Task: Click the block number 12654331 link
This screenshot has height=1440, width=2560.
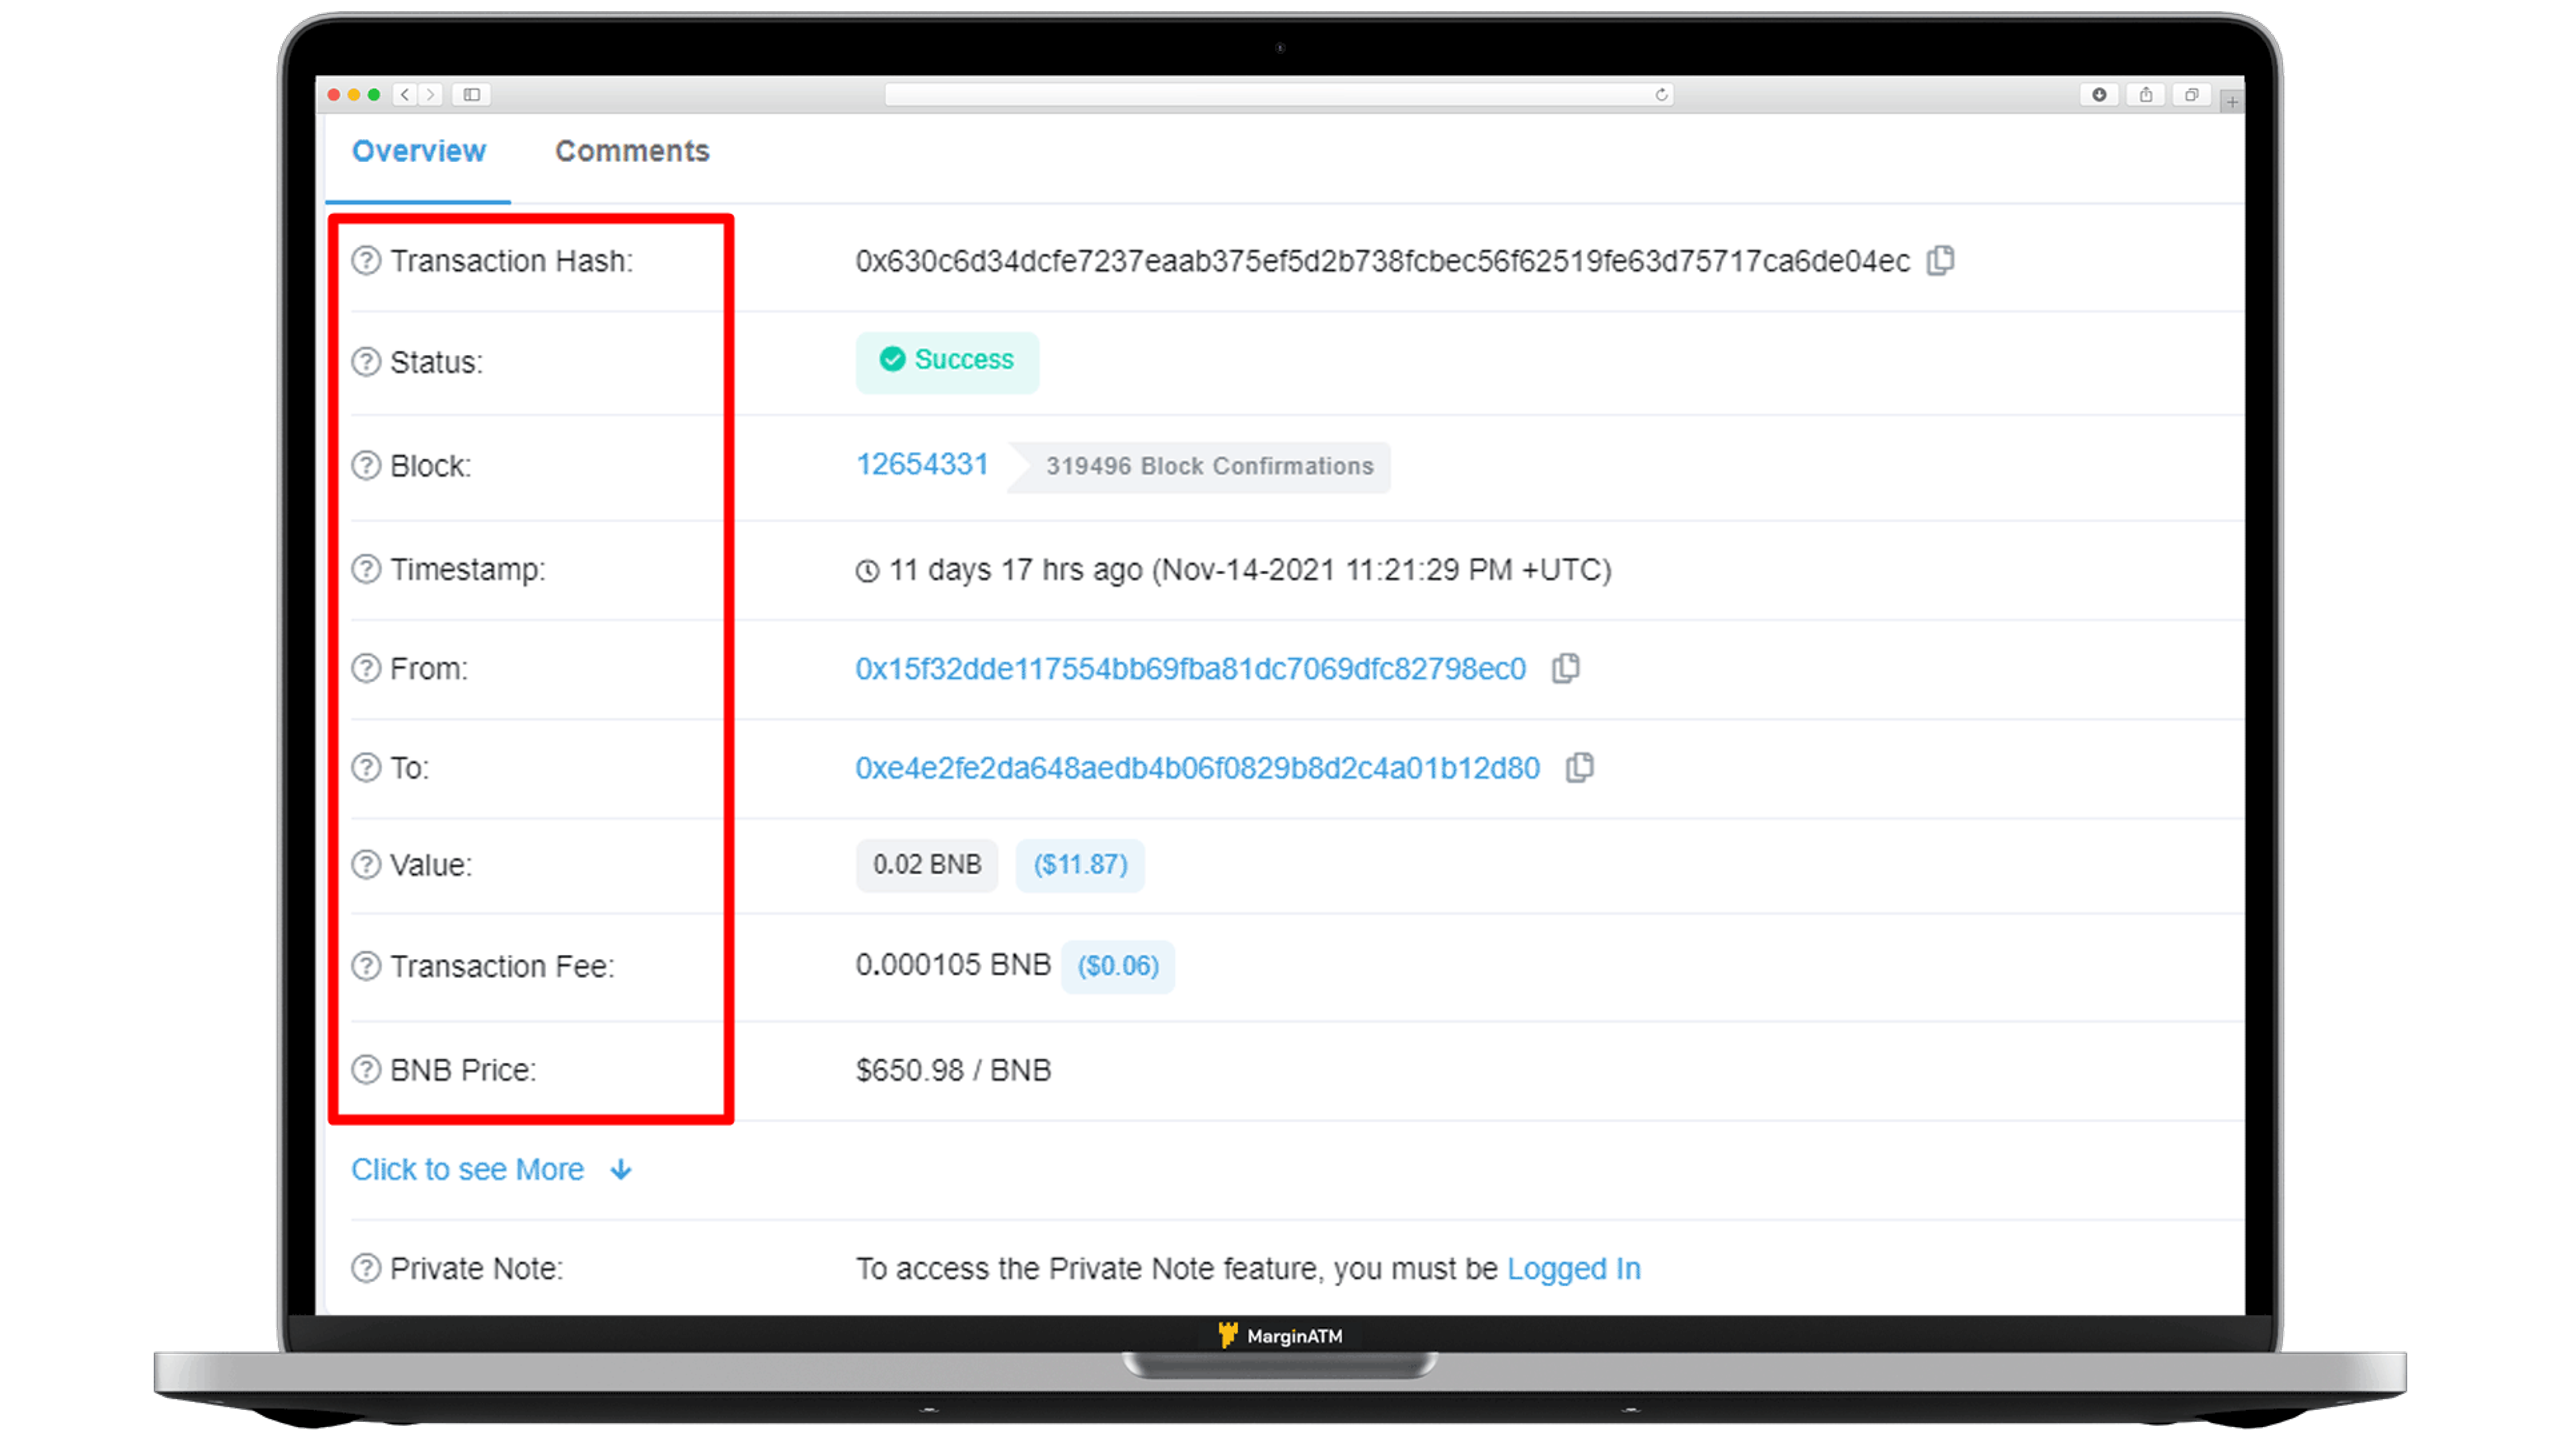Action: coord(920,464)
